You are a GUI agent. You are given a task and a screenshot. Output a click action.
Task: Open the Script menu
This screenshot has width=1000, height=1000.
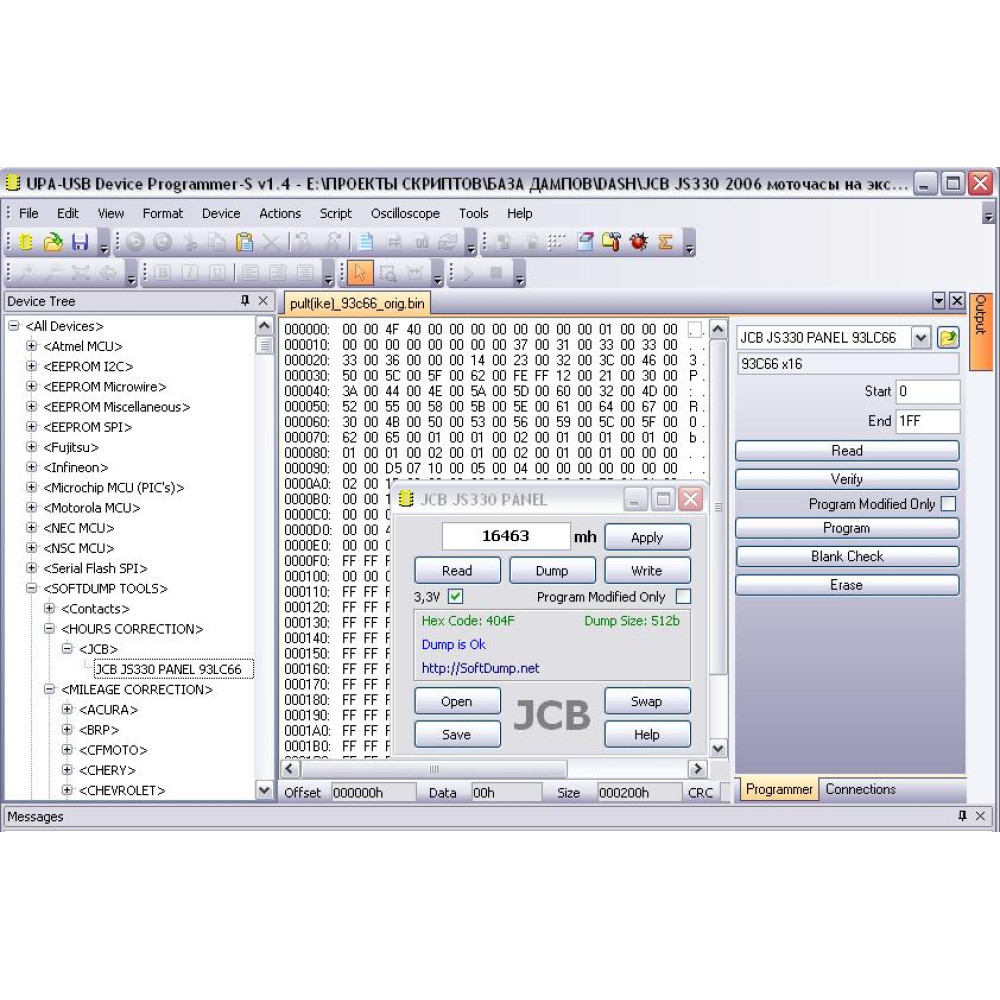click(x=335, y=213)
